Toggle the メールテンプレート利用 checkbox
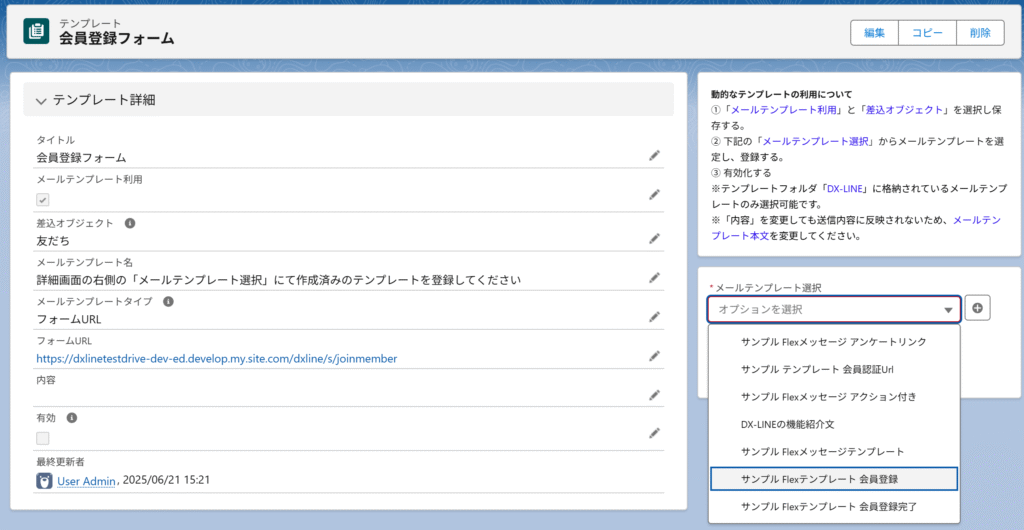Screen dimensions: 1024x530 pyautogui.click(x=43, y=199)
